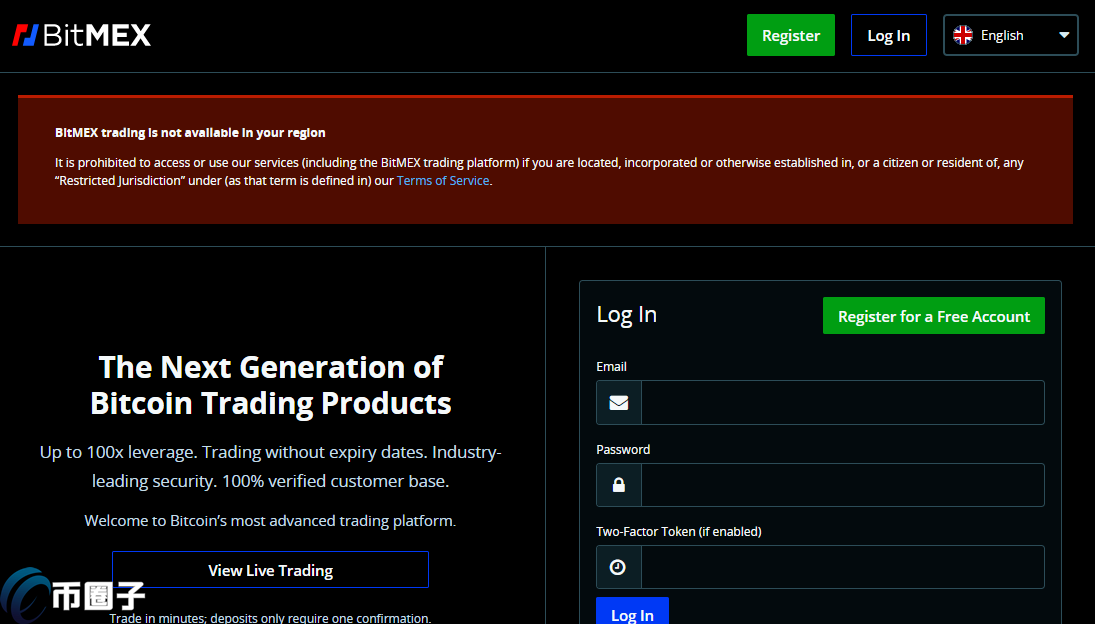Click the envelope icon beside the Email field
Screen dimensions: 1095x624
pyautogui.click(x=619, y=402)
